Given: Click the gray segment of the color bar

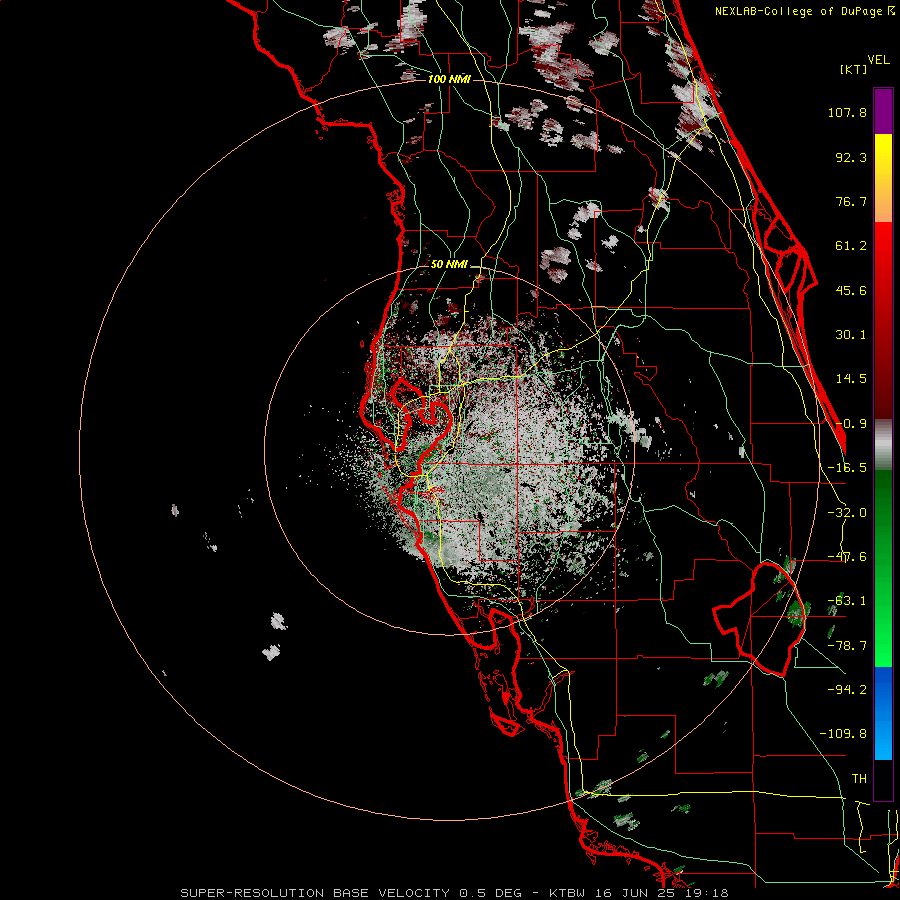Looking at the screenshot, I should (x=883, y=445).
